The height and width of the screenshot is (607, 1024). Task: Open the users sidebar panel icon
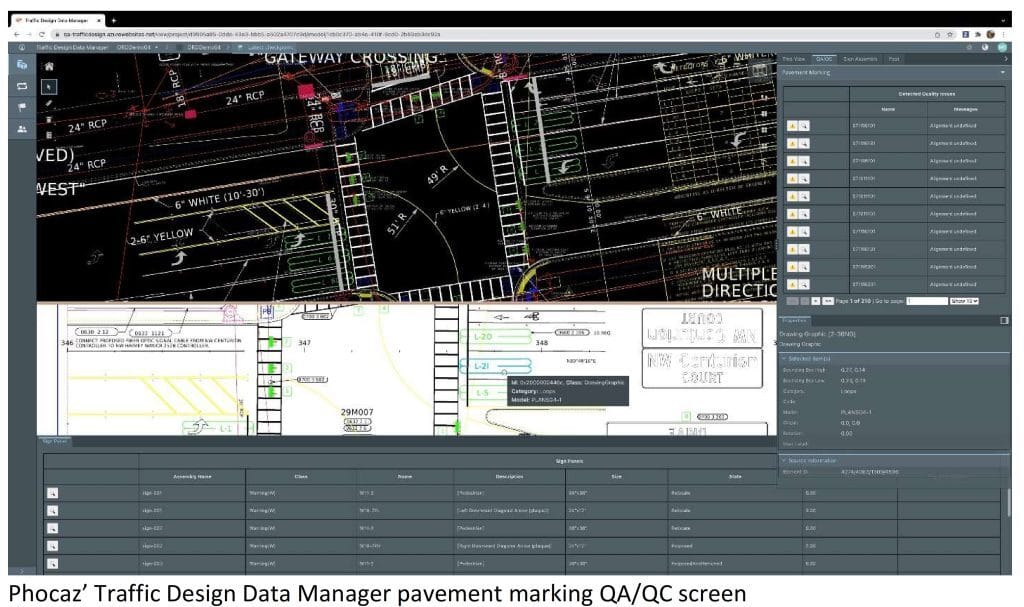pyautogui.click(x=22, y=129)
